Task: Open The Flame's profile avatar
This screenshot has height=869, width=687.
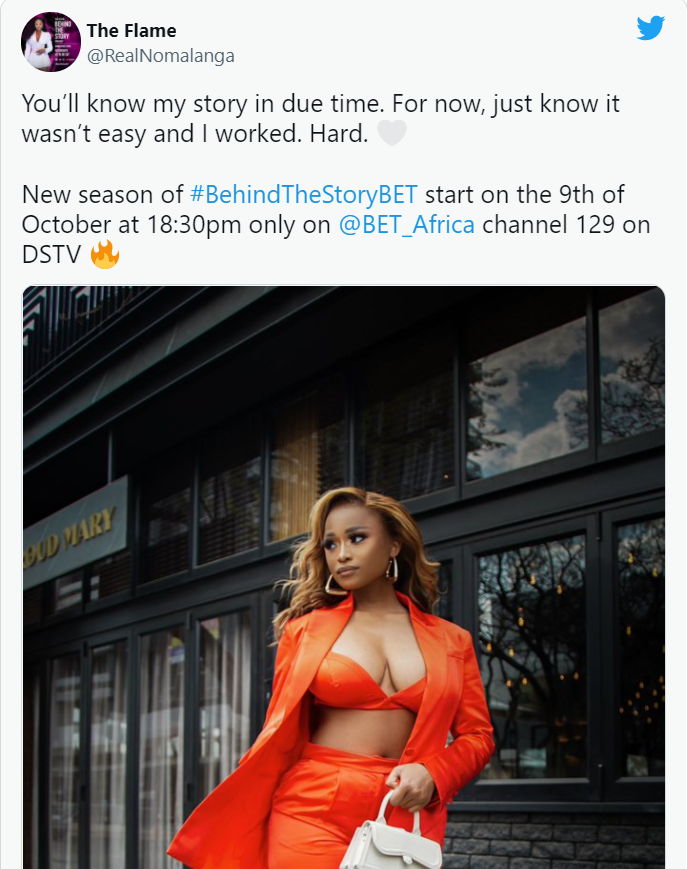Action: (x=51, y=42)
